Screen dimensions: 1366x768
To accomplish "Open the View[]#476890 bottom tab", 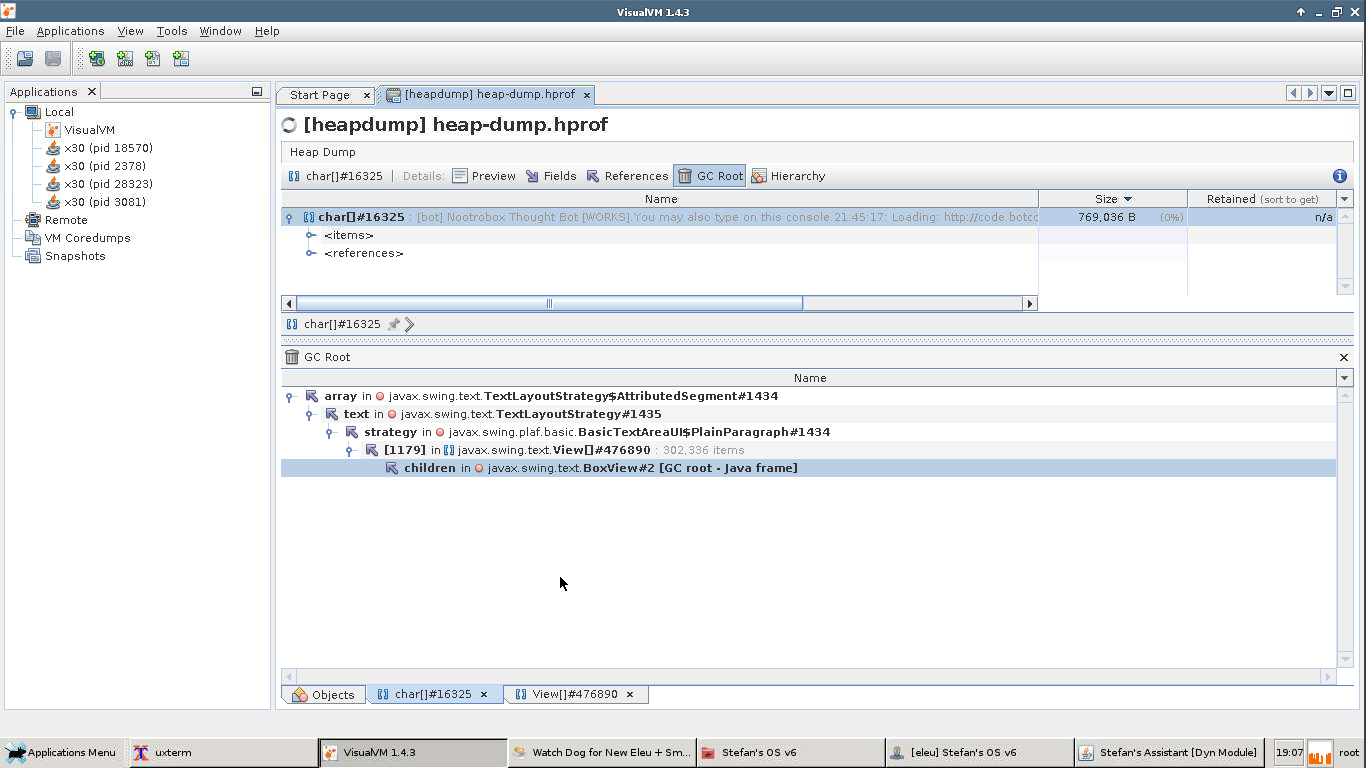I will tap(574, 694).
